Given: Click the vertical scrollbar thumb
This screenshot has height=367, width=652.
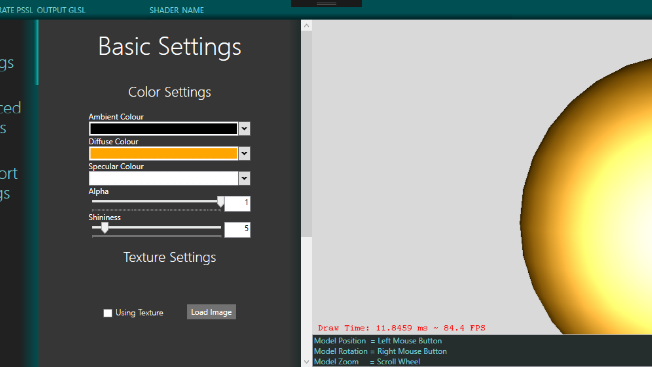Looking at the screenshot, I should point(306,134).
